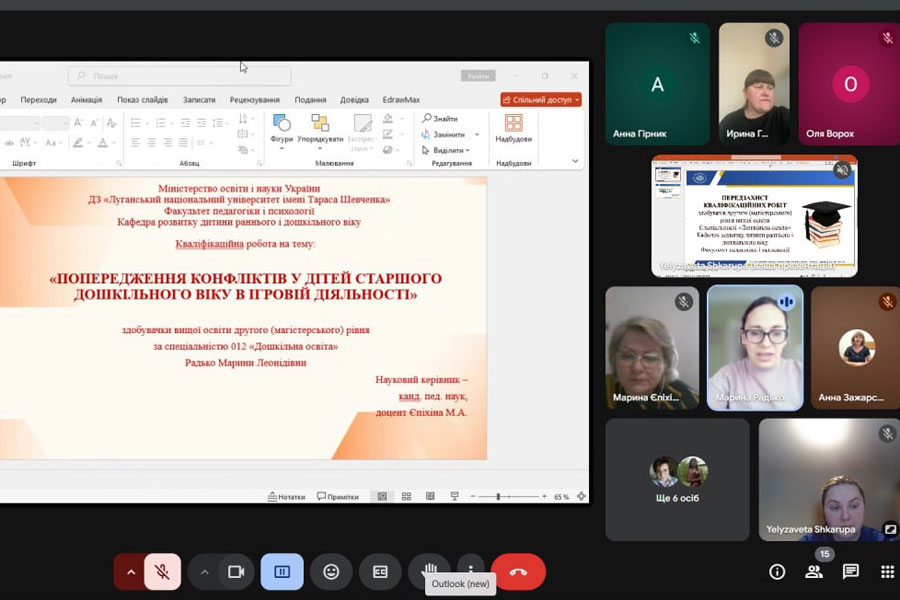Open Шрифт group dialog launcher
The image size is (900, 600).
[x=119, y=163]
